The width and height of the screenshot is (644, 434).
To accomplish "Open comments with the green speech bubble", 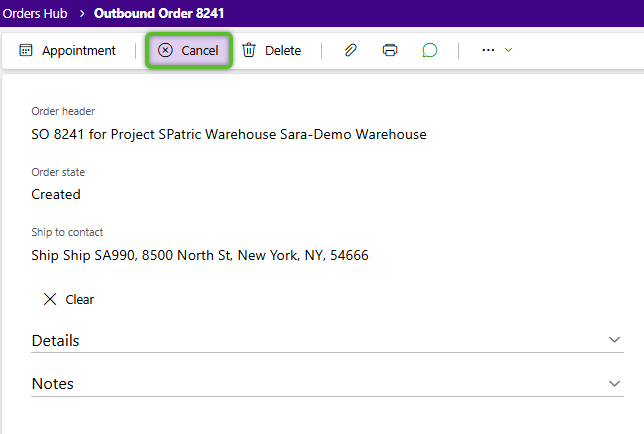I will click(430, 51).
